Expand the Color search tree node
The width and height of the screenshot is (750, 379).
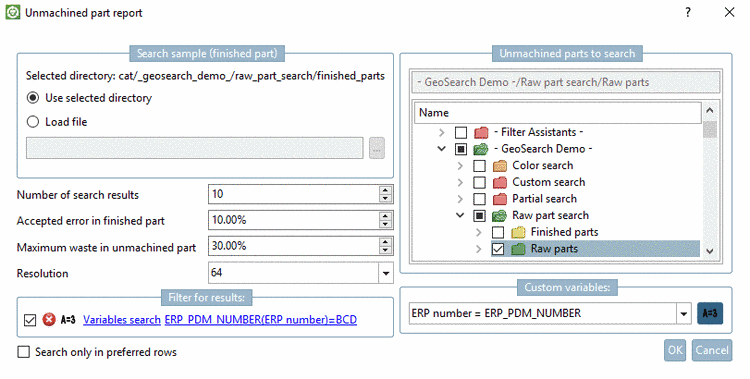pyautogui.click(x=460, y=166)
